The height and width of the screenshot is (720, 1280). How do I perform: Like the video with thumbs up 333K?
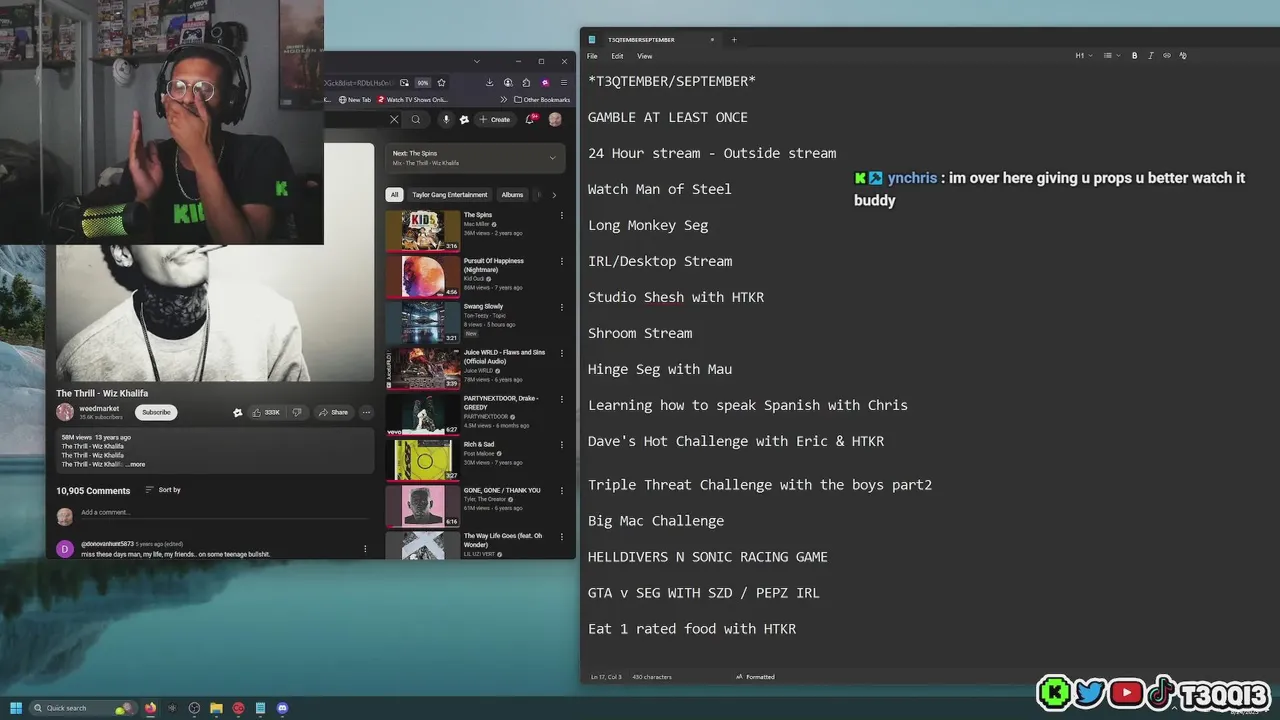(x=266, y=412)
